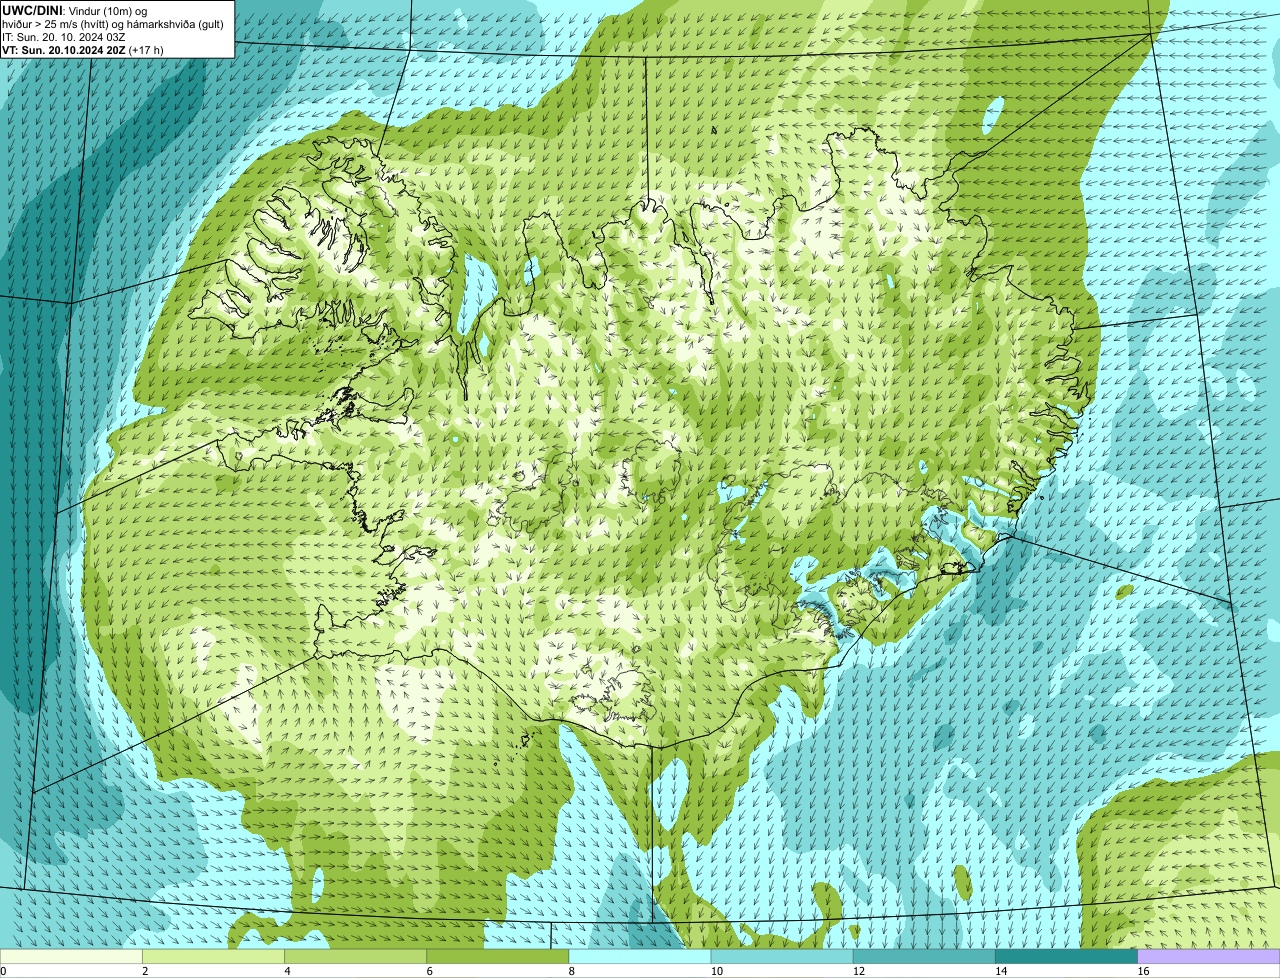This screenshot has width=1280, height=978.
Task: Click the light yellow-green 2–4 m/s legend swatch
Action: tap(213, 956)
